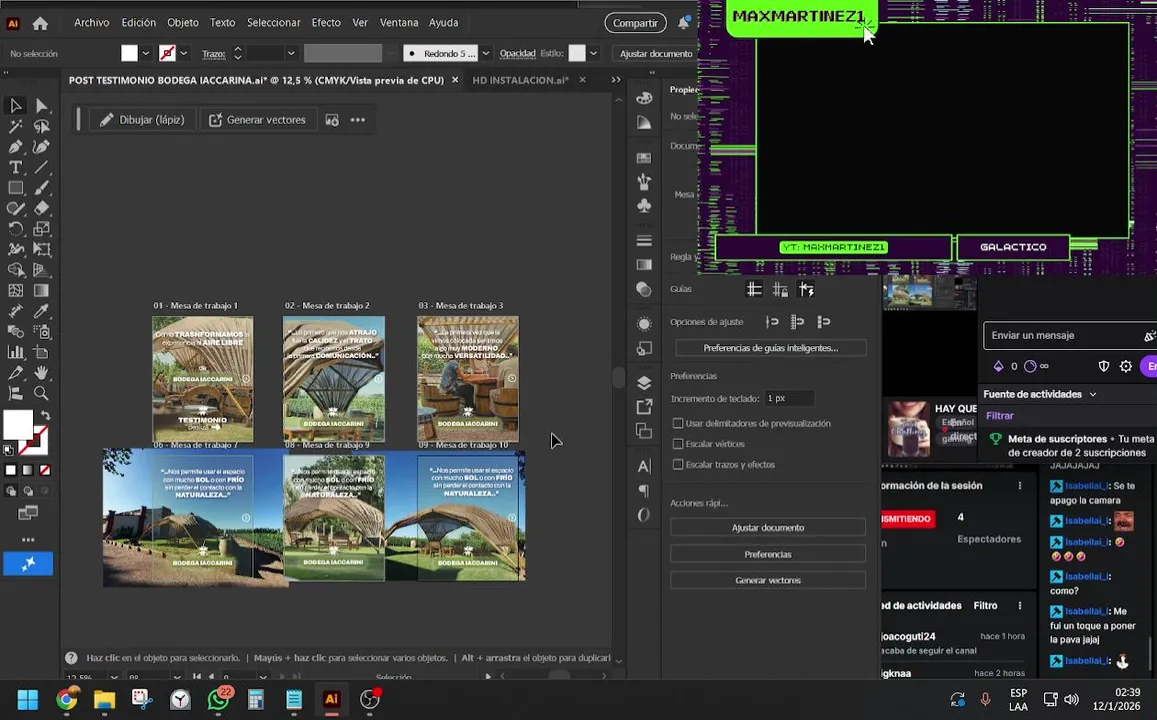
Task: Select the Eyedropper tool
Action: 41,311
